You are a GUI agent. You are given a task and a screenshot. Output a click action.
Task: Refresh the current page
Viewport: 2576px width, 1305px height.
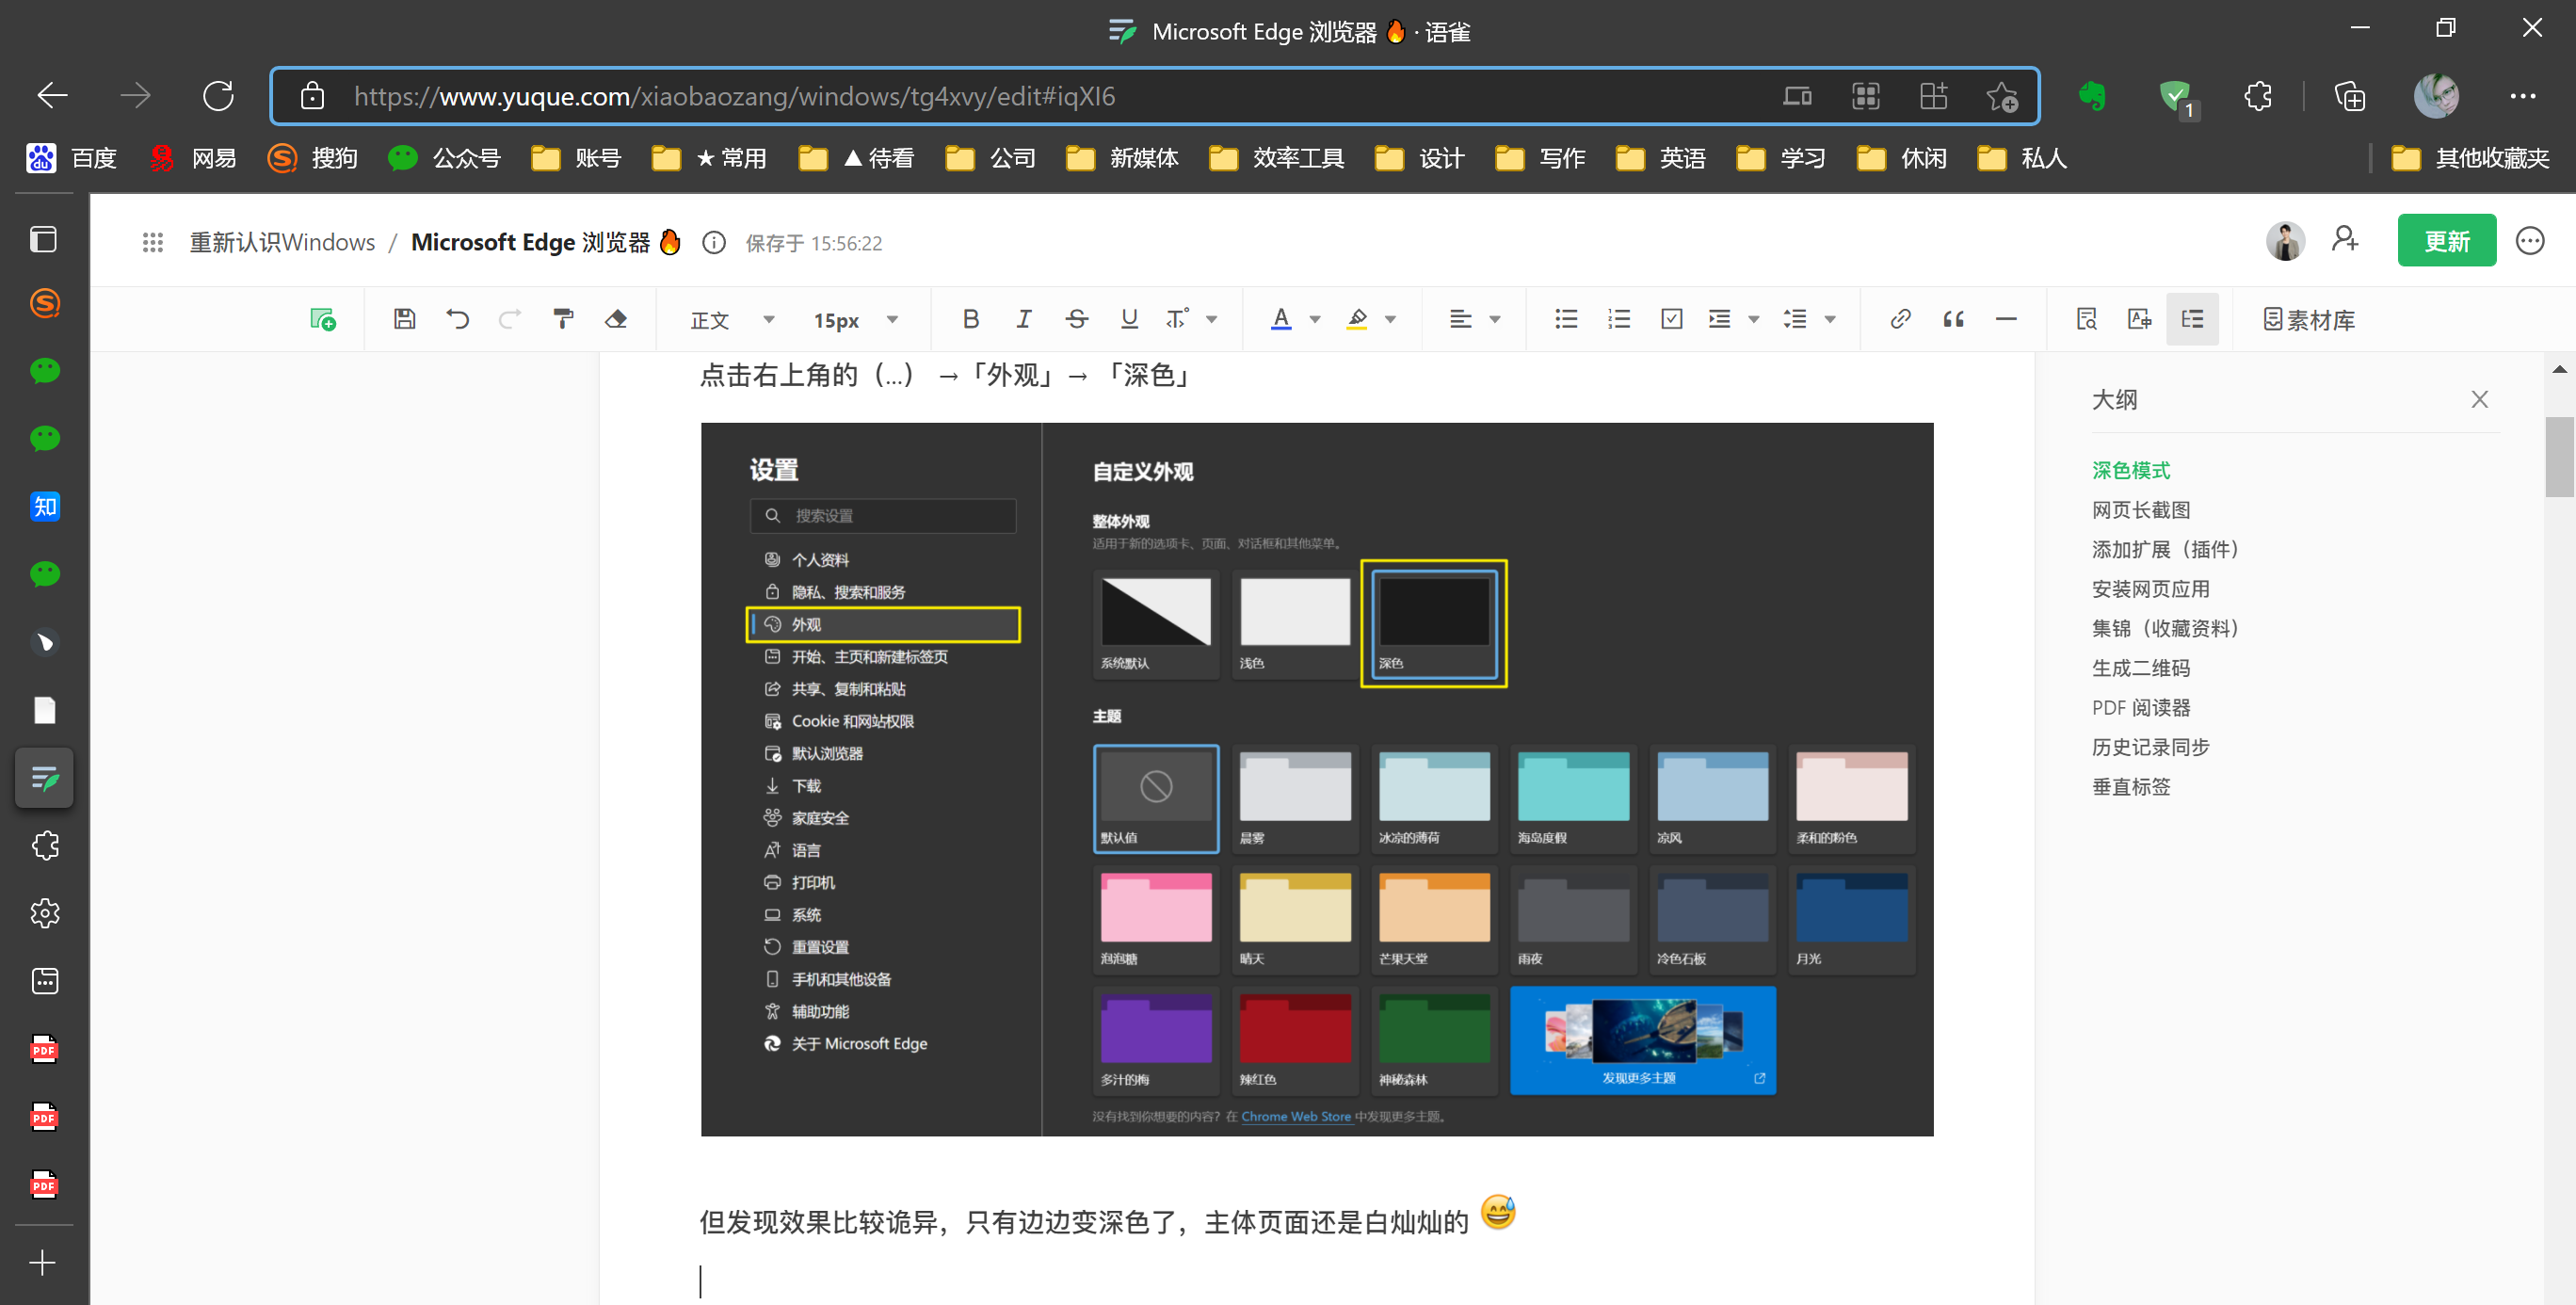point(217,97)
